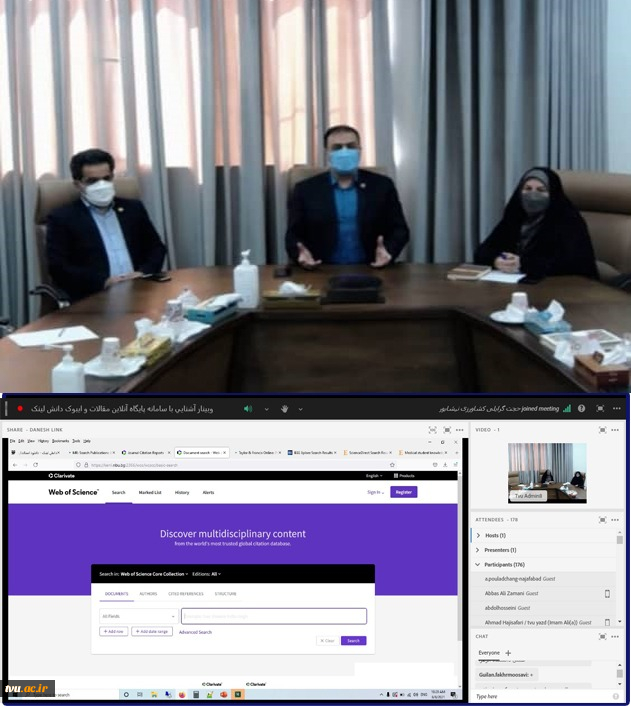Click the browser downloads arrow icon
Image resolution: width=631 pixels, height=706 pixels.
[445, 465]
